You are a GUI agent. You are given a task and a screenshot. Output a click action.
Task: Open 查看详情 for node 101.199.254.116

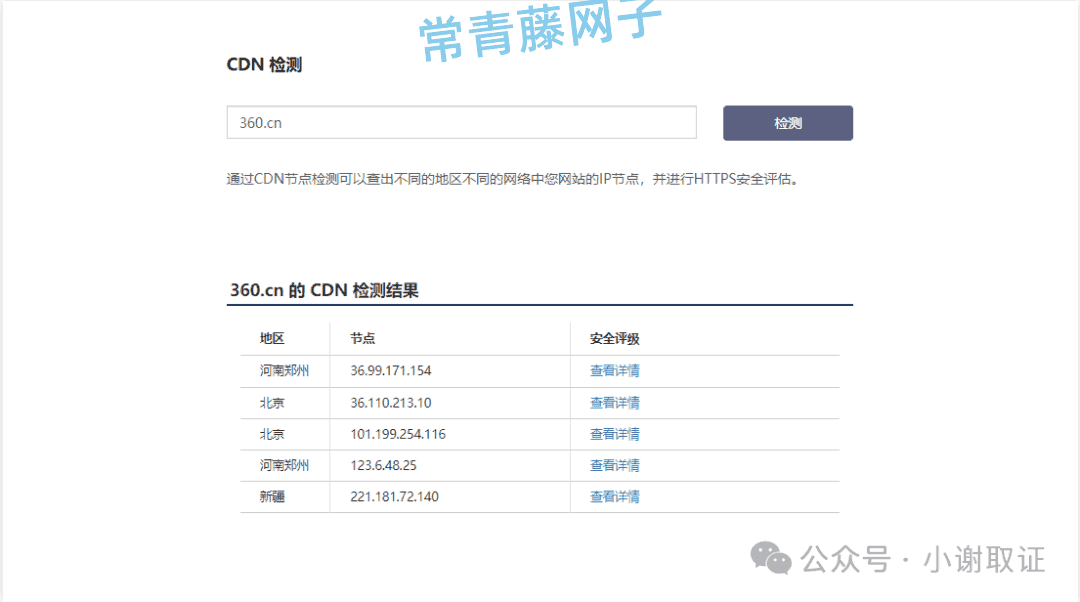click(614, 434)
